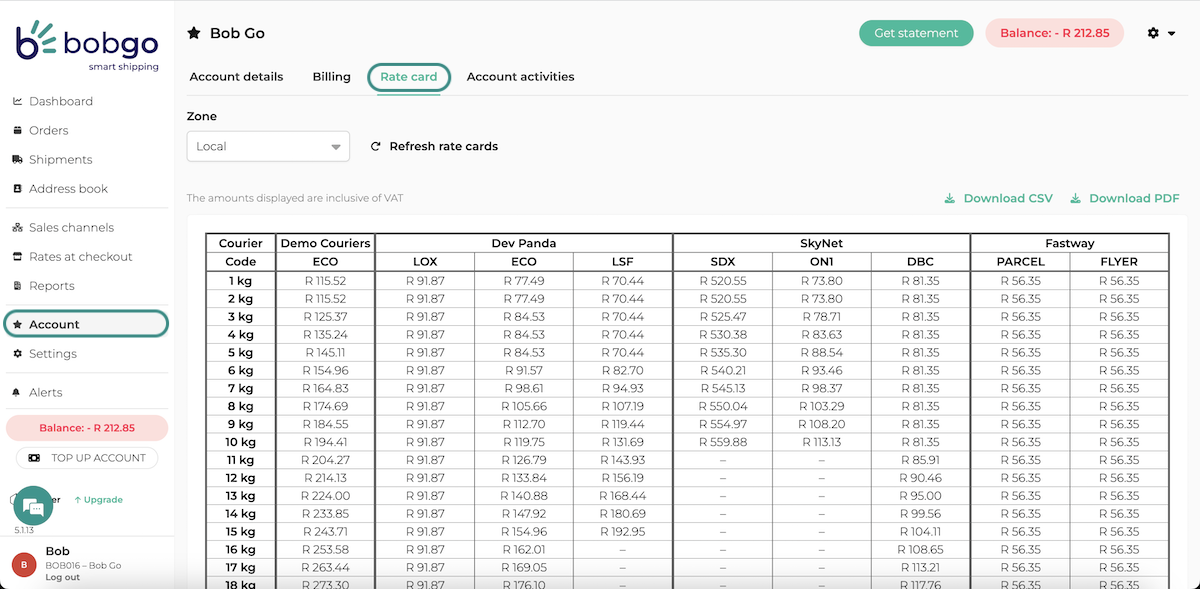Open the Zone dropdown showing Local
Viewport: 1200px width, 589px height.
click(268, 146)
